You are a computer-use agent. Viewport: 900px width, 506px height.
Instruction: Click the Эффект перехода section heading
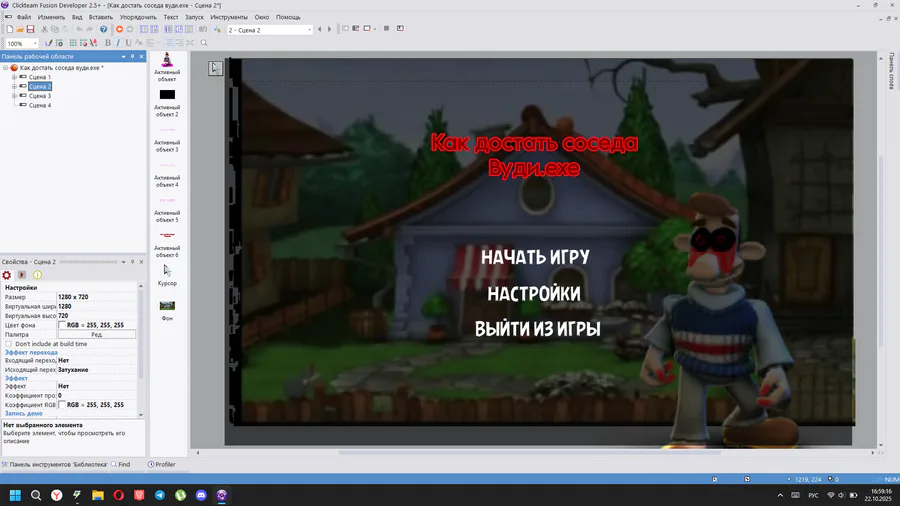pos(31,352)
